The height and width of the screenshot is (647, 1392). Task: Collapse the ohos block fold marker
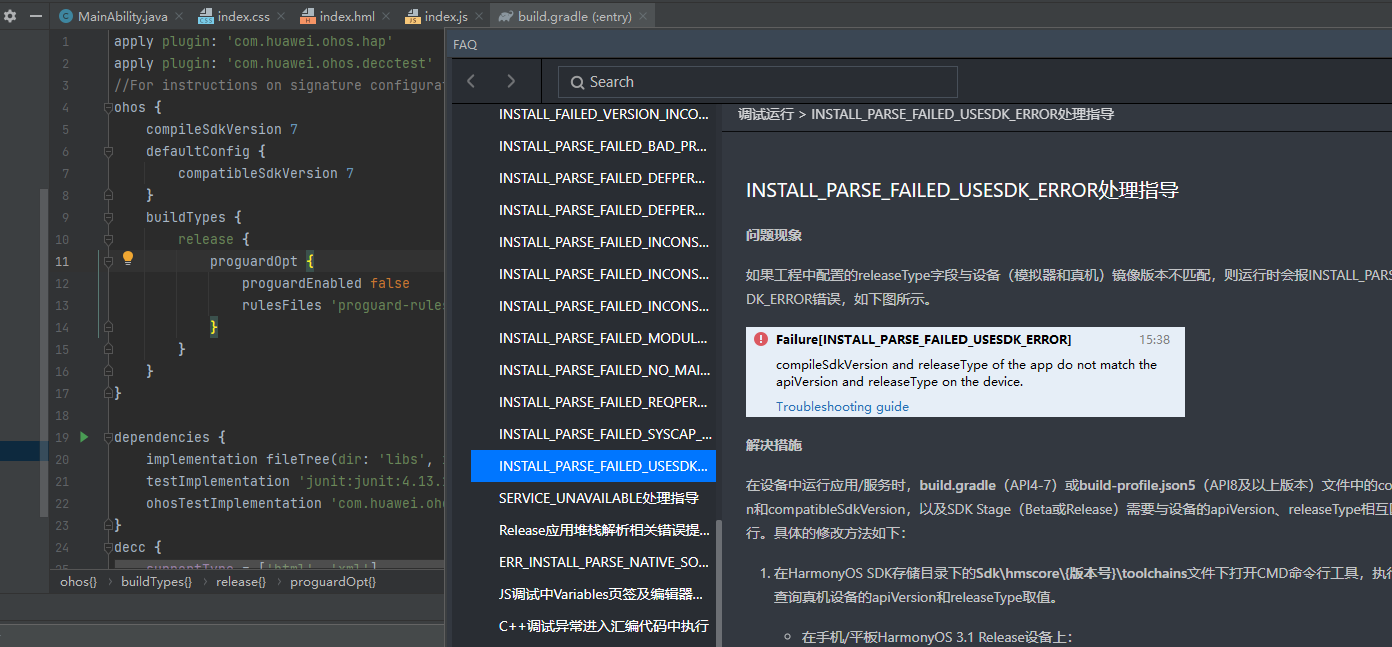click(108, 108)
